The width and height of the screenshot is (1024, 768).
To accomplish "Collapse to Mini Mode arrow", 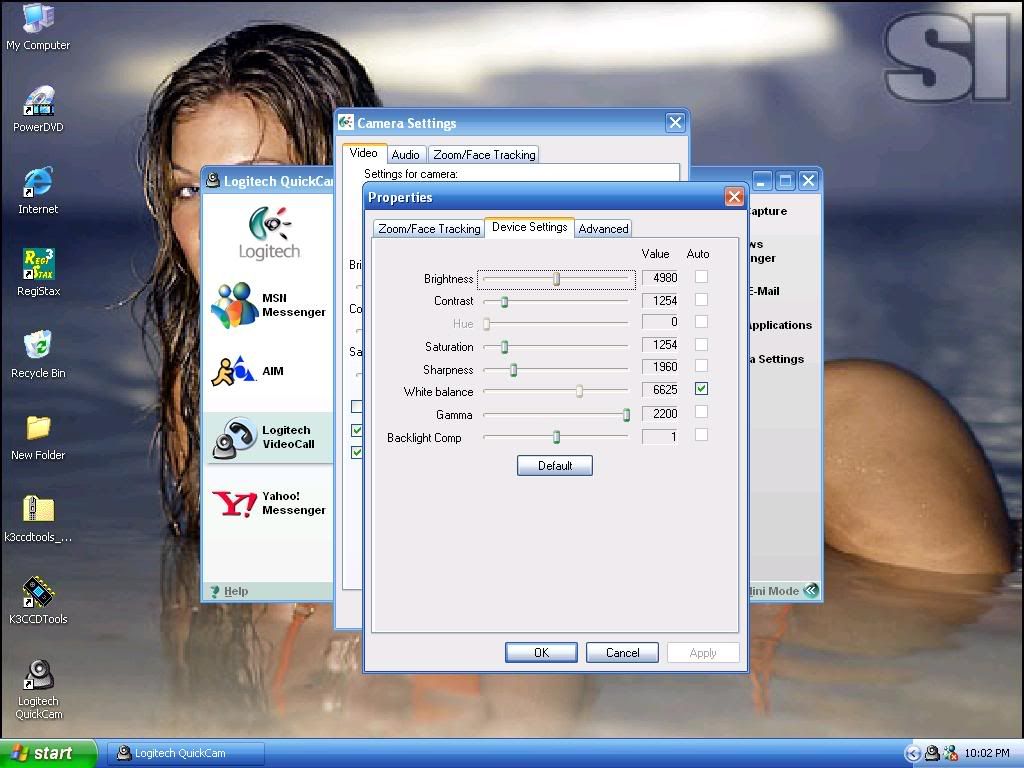I will (x=811, y=591).
